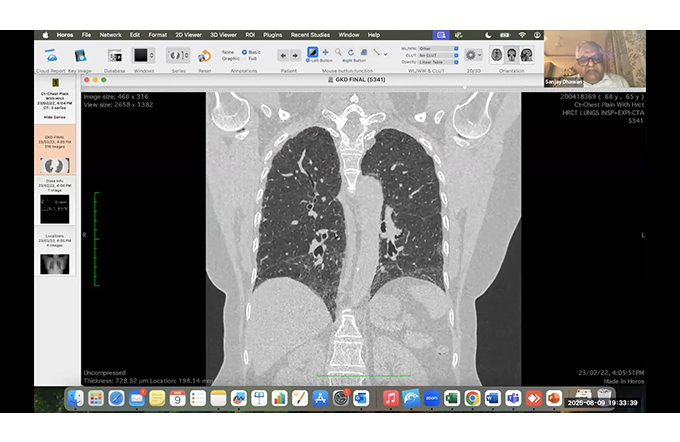The image size is (680, 442).
Task: Click the Key Image toolbar icon
Action: (x=80, y=56)
